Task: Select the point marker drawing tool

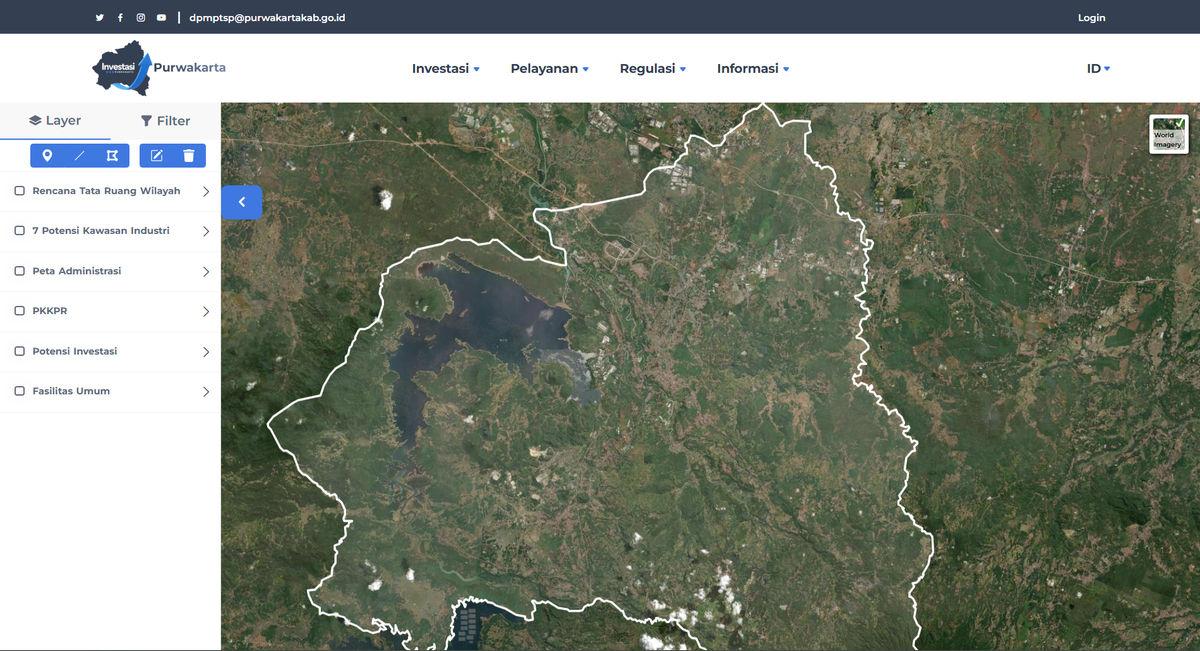Action: pyautogui.click(x=47, y=155)
